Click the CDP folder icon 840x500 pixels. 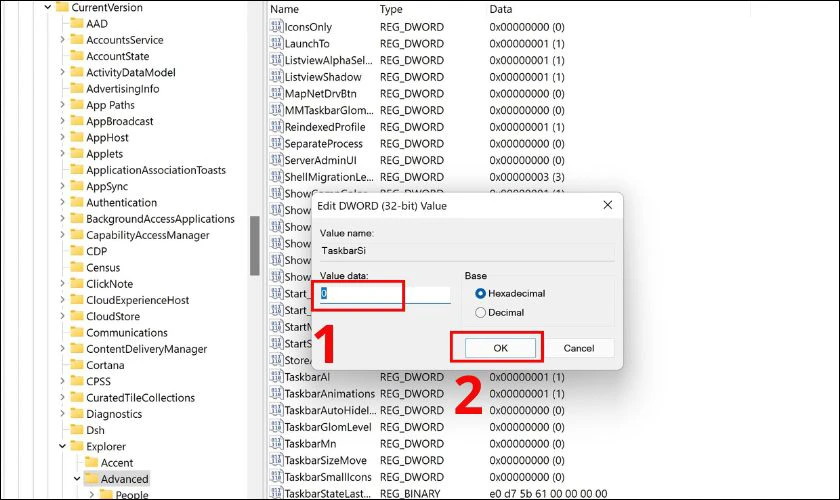[77, 251]
